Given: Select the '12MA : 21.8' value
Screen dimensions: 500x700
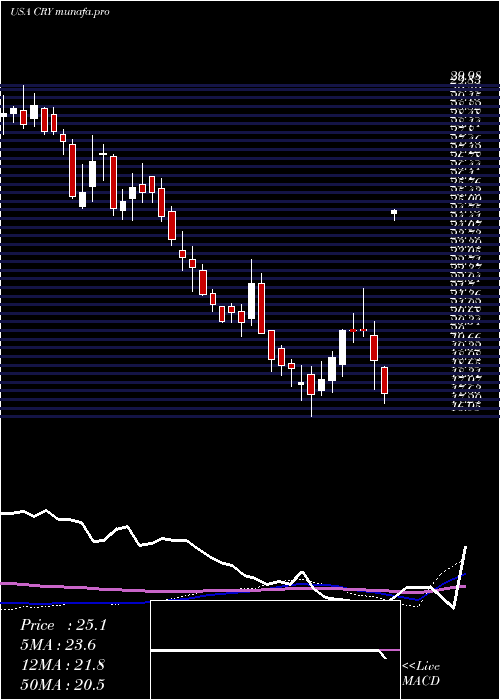Looking at the screenshot, I should 62,665.
